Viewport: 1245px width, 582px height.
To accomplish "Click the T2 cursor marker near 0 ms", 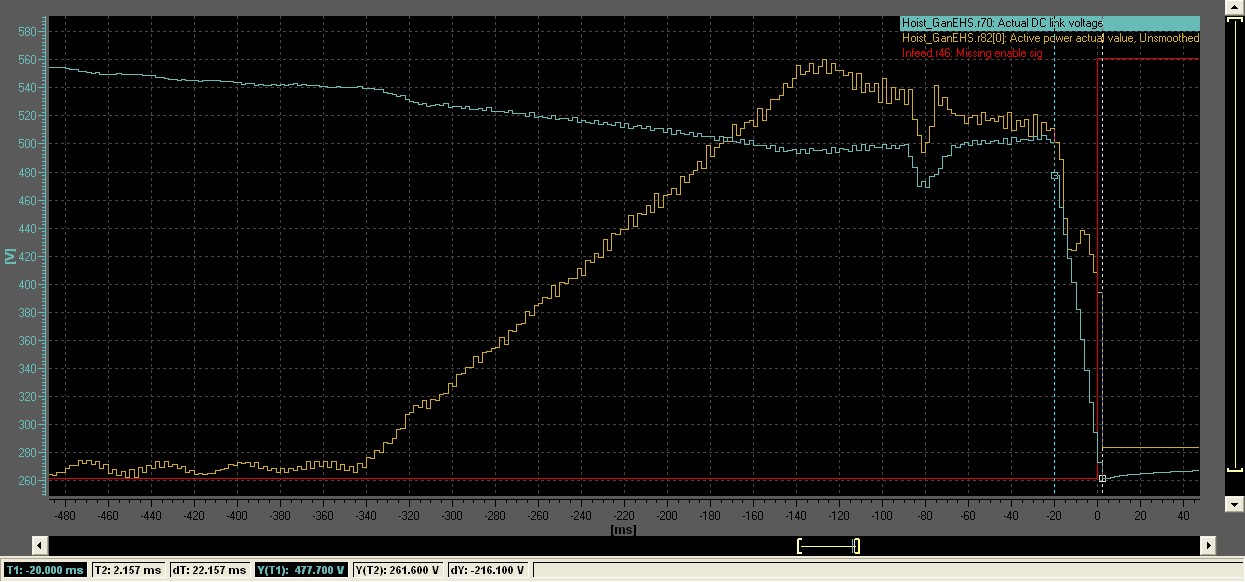I will tap(1102, 479).
